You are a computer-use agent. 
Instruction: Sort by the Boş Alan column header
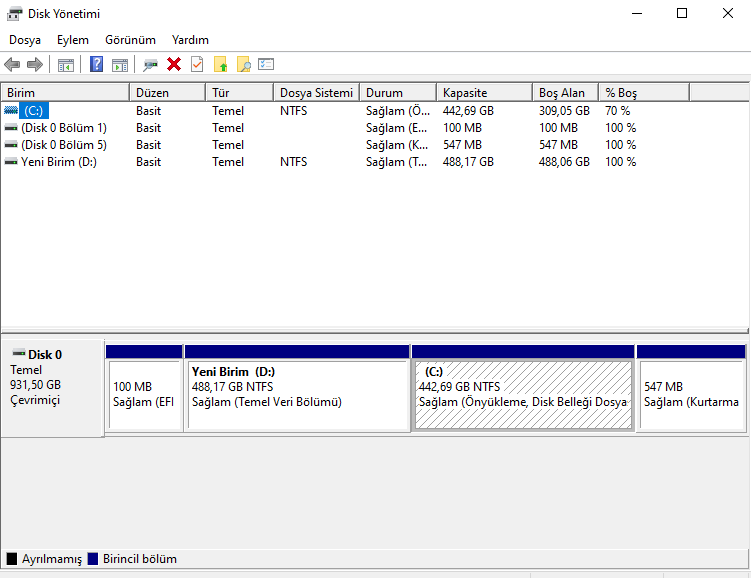pyautogui.click(x=565, y=92)
